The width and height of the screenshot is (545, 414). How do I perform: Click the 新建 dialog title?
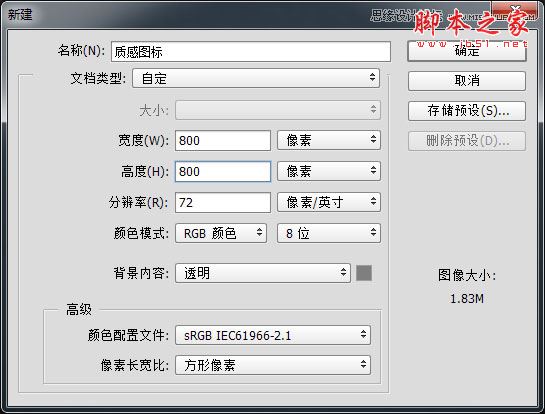20,14
